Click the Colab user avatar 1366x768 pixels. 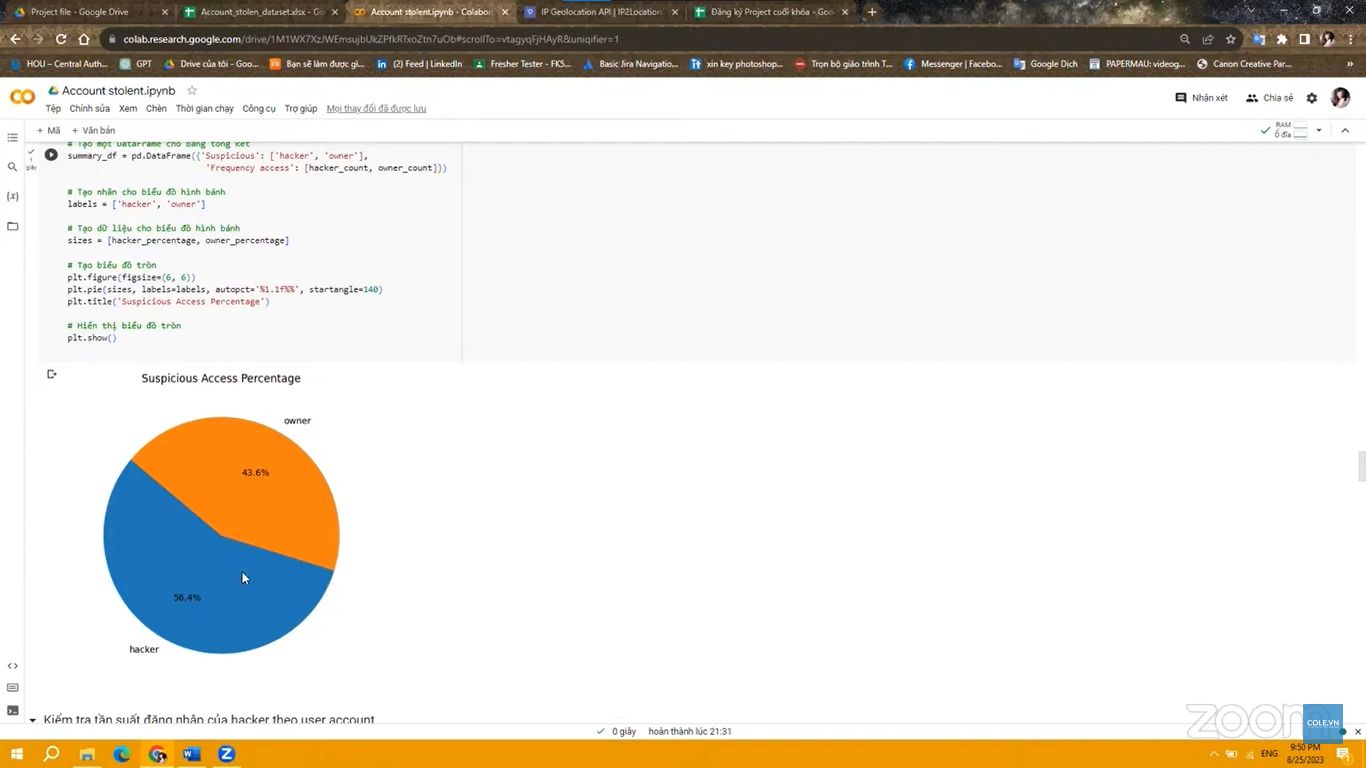tap(1341, 97)
